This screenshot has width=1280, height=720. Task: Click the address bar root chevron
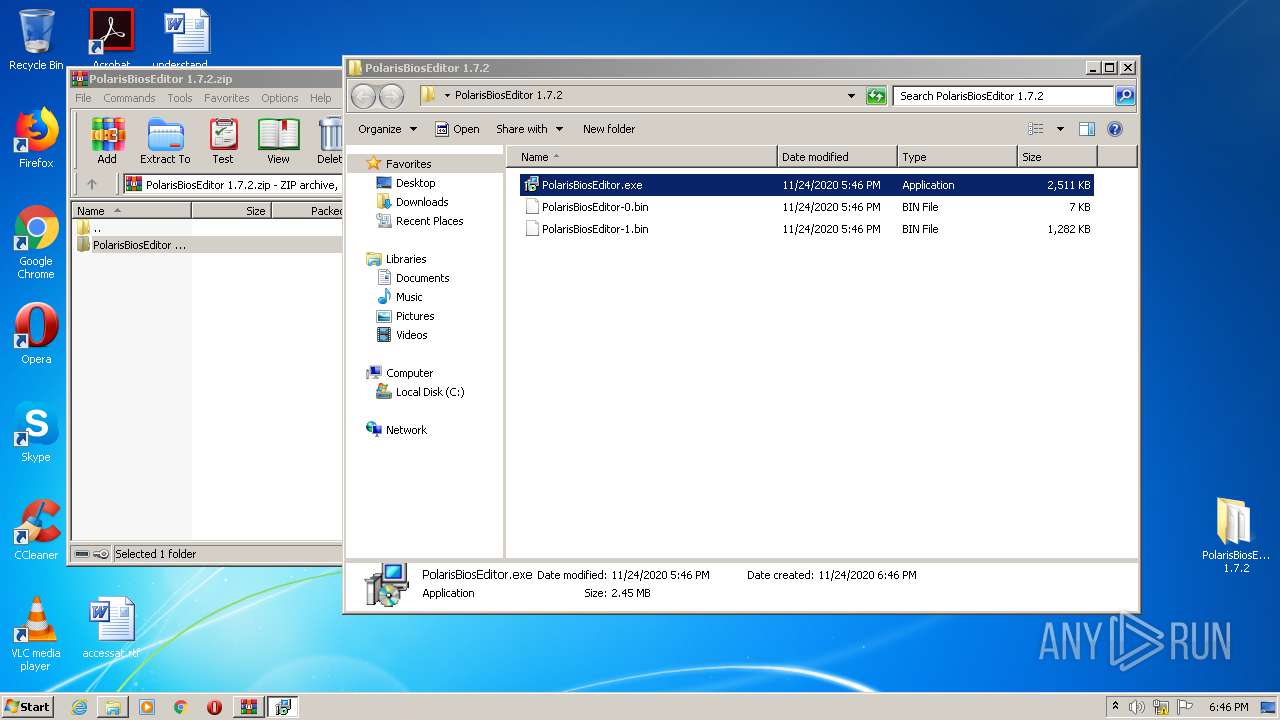click(448, 96)
